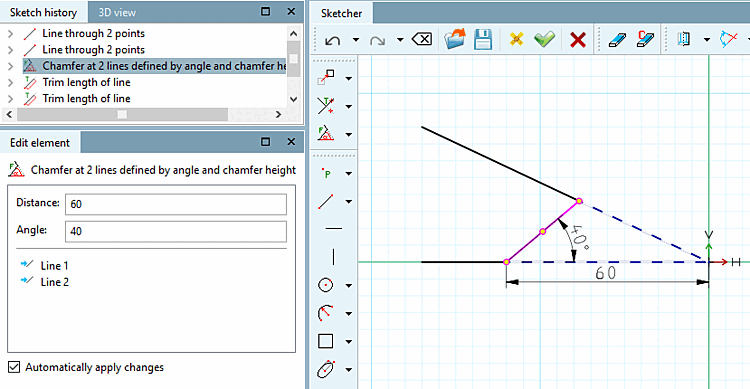This screenshot has height=389, width=750.
Task: Open dropdown arrow beside undo
Action: [356, 40]
